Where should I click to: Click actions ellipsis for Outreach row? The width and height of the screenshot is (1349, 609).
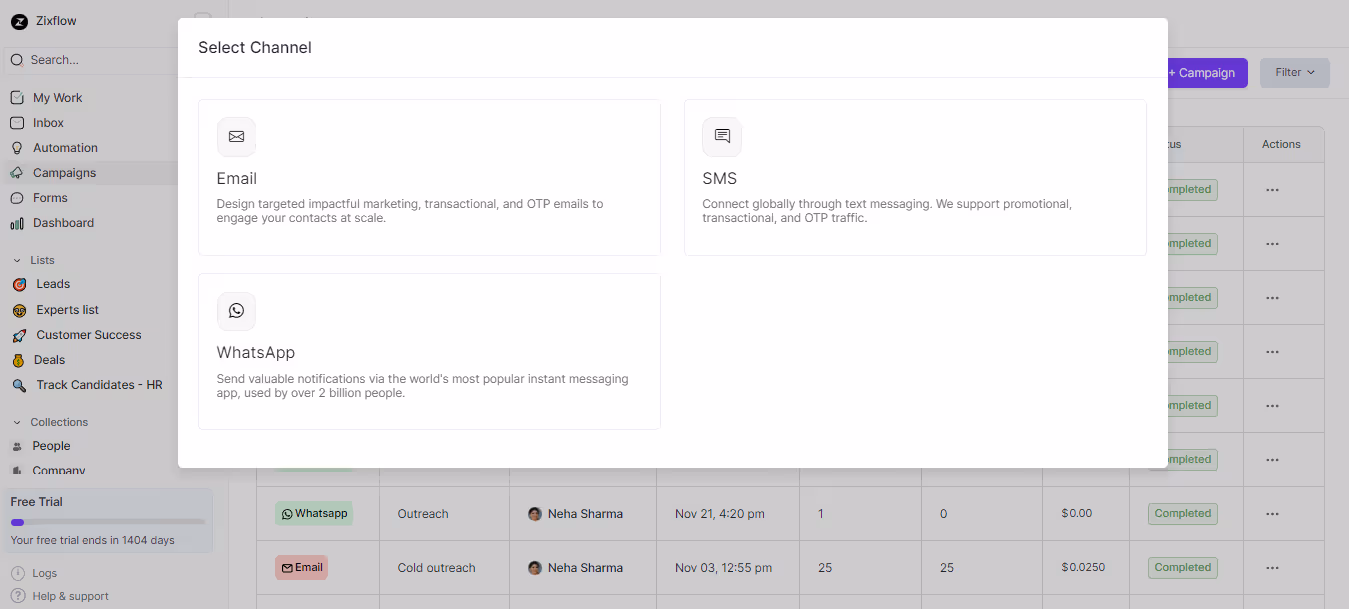point(1272,514)
